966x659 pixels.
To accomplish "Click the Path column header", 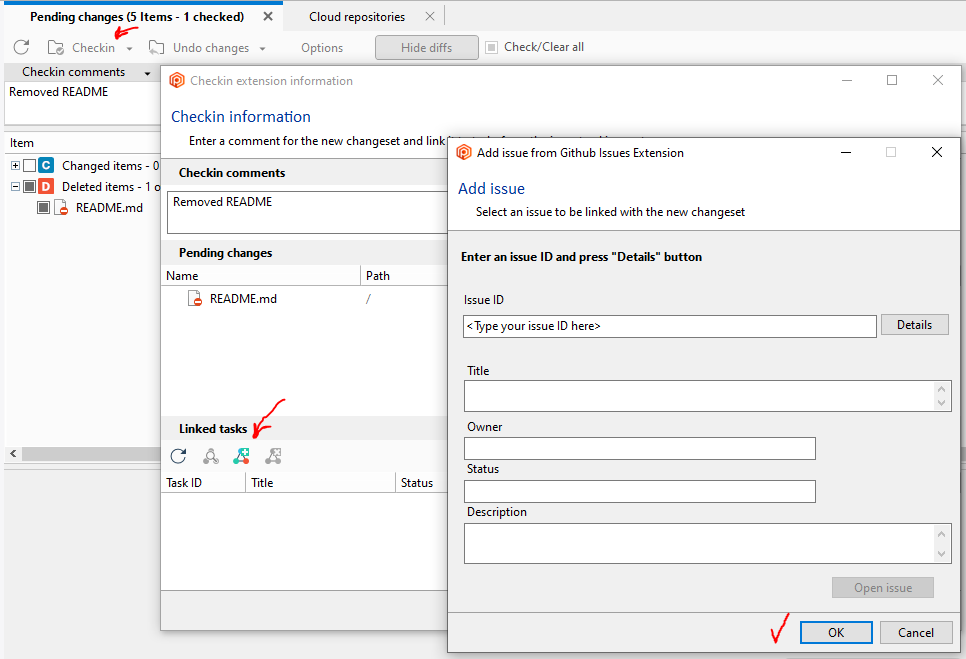I will tap(404, 276).
